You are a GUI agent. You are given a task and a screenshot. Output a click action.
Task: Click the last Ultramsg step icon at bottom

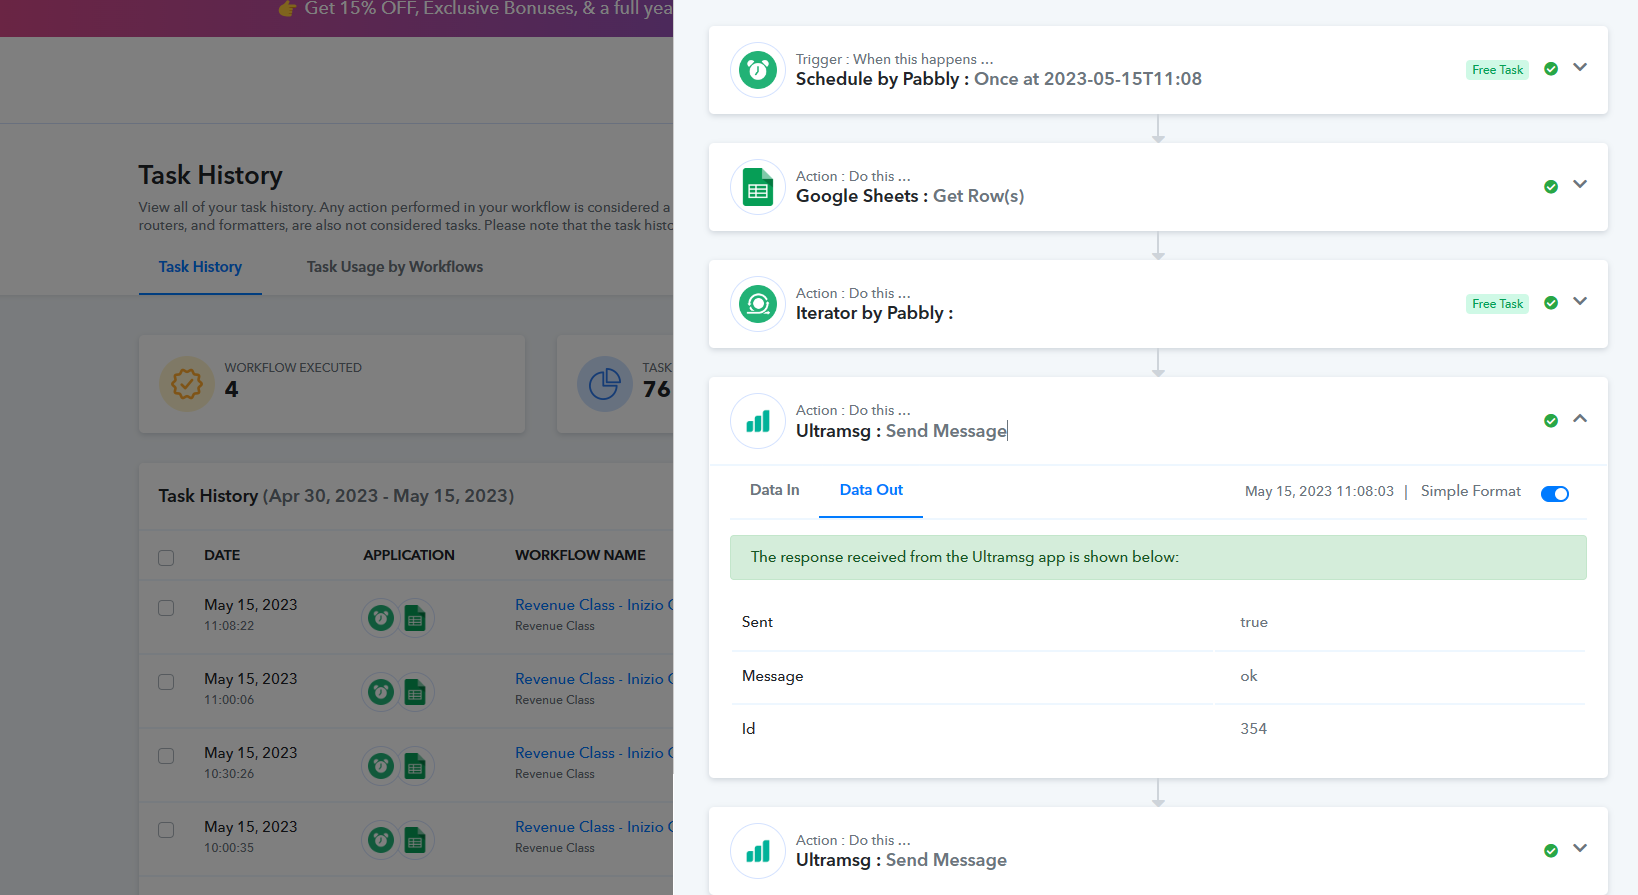758,851
